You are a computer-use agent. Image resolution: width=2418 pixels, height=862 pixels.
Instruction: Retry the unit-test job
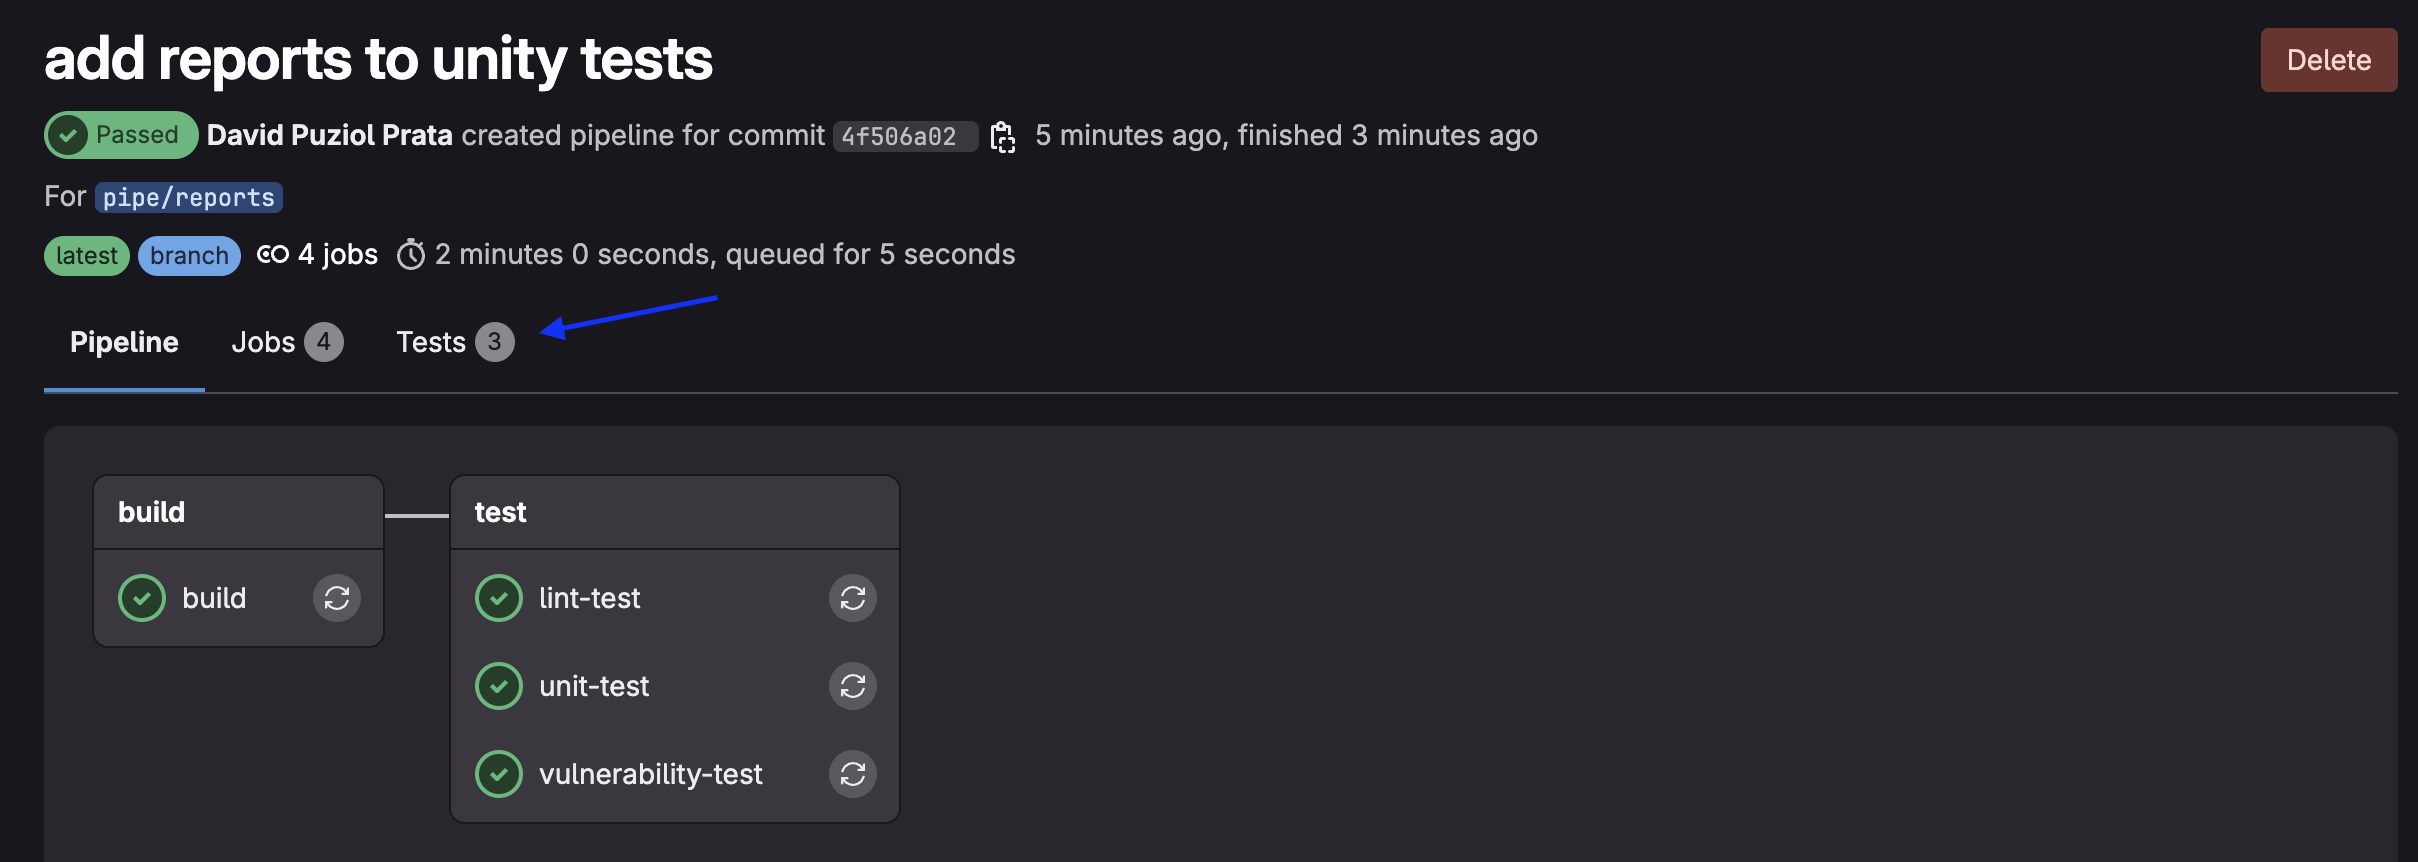point(853,686)
